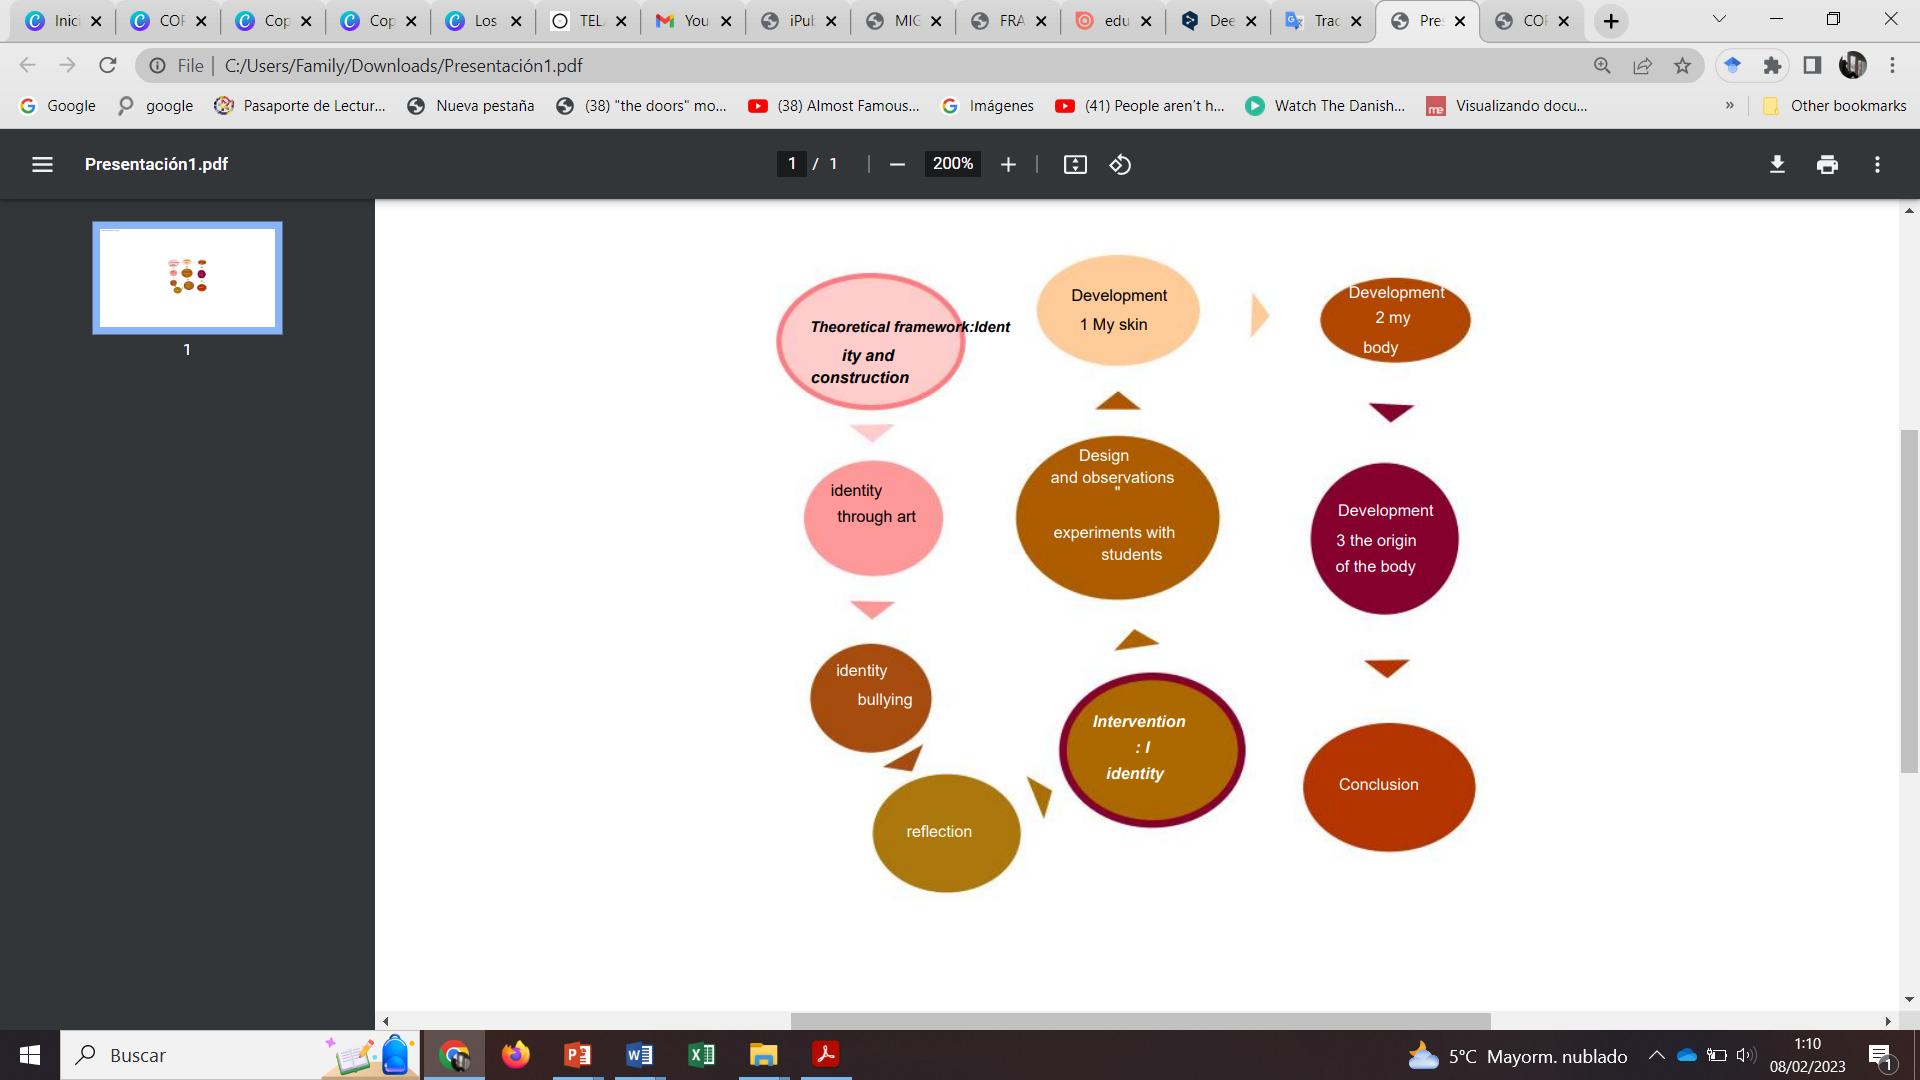Viewport: 1920px width, 1080px height.
Task: Click the zoom out minus icon
Action: (x=897, y=164)
